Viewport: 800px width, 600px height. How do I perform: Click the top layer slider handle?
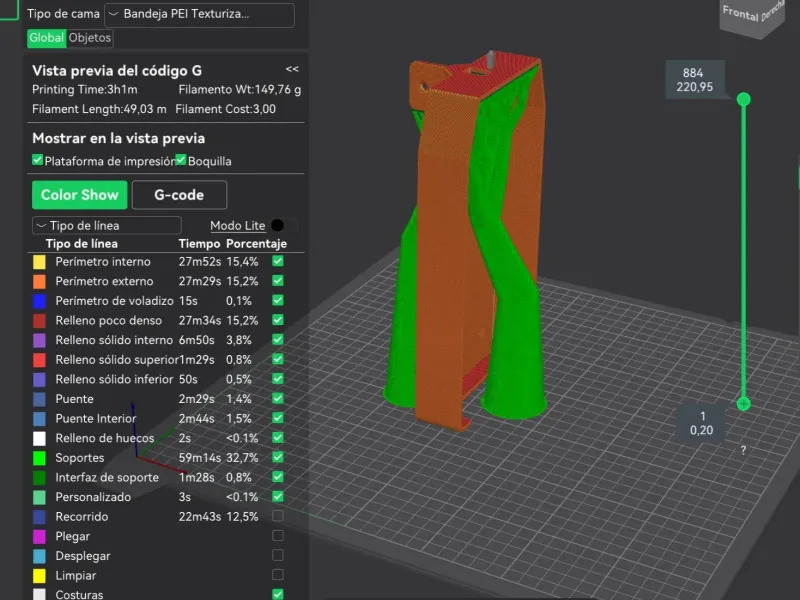tap(743, 99)
